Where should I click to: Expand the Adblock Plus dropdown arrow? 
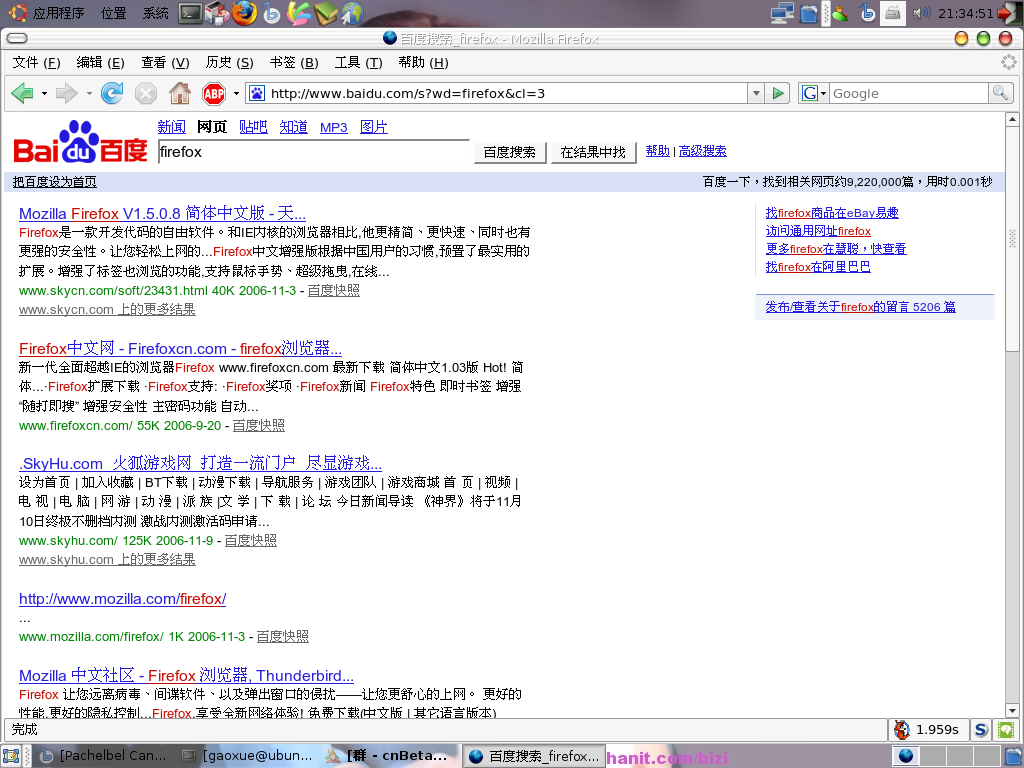click(236, 93)
